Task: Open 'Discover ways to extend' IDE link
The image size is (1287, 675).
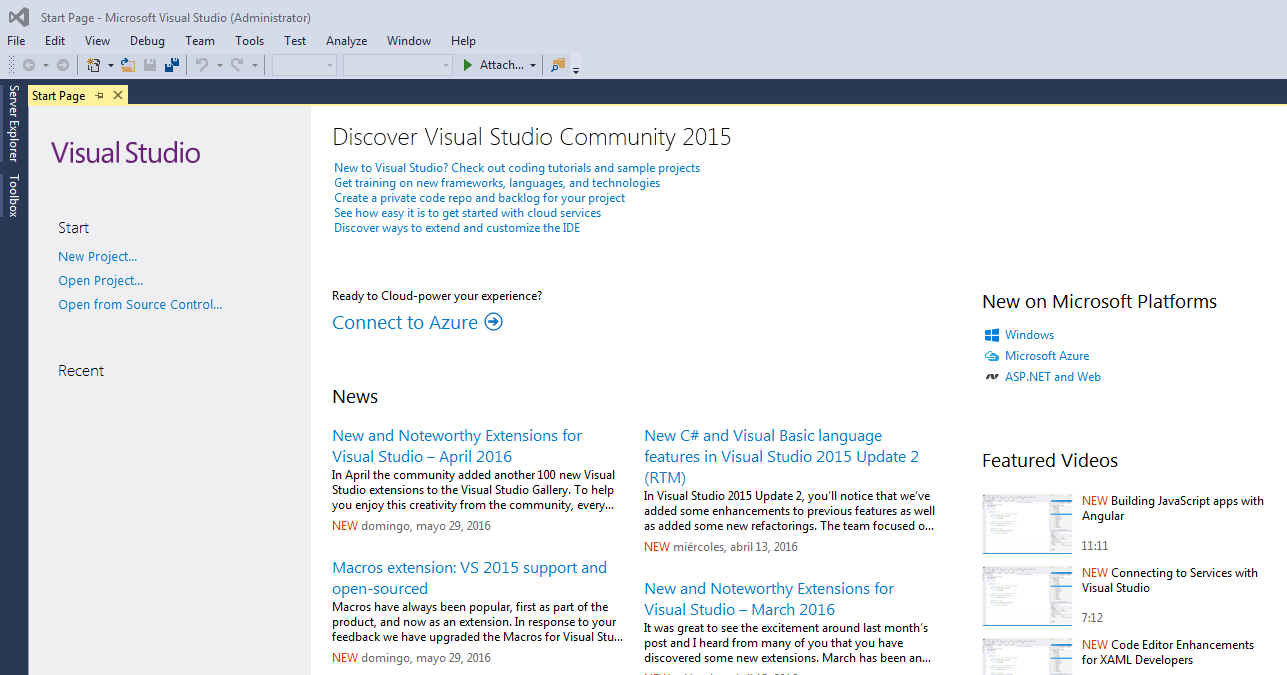Action: [x=457, y=228]
